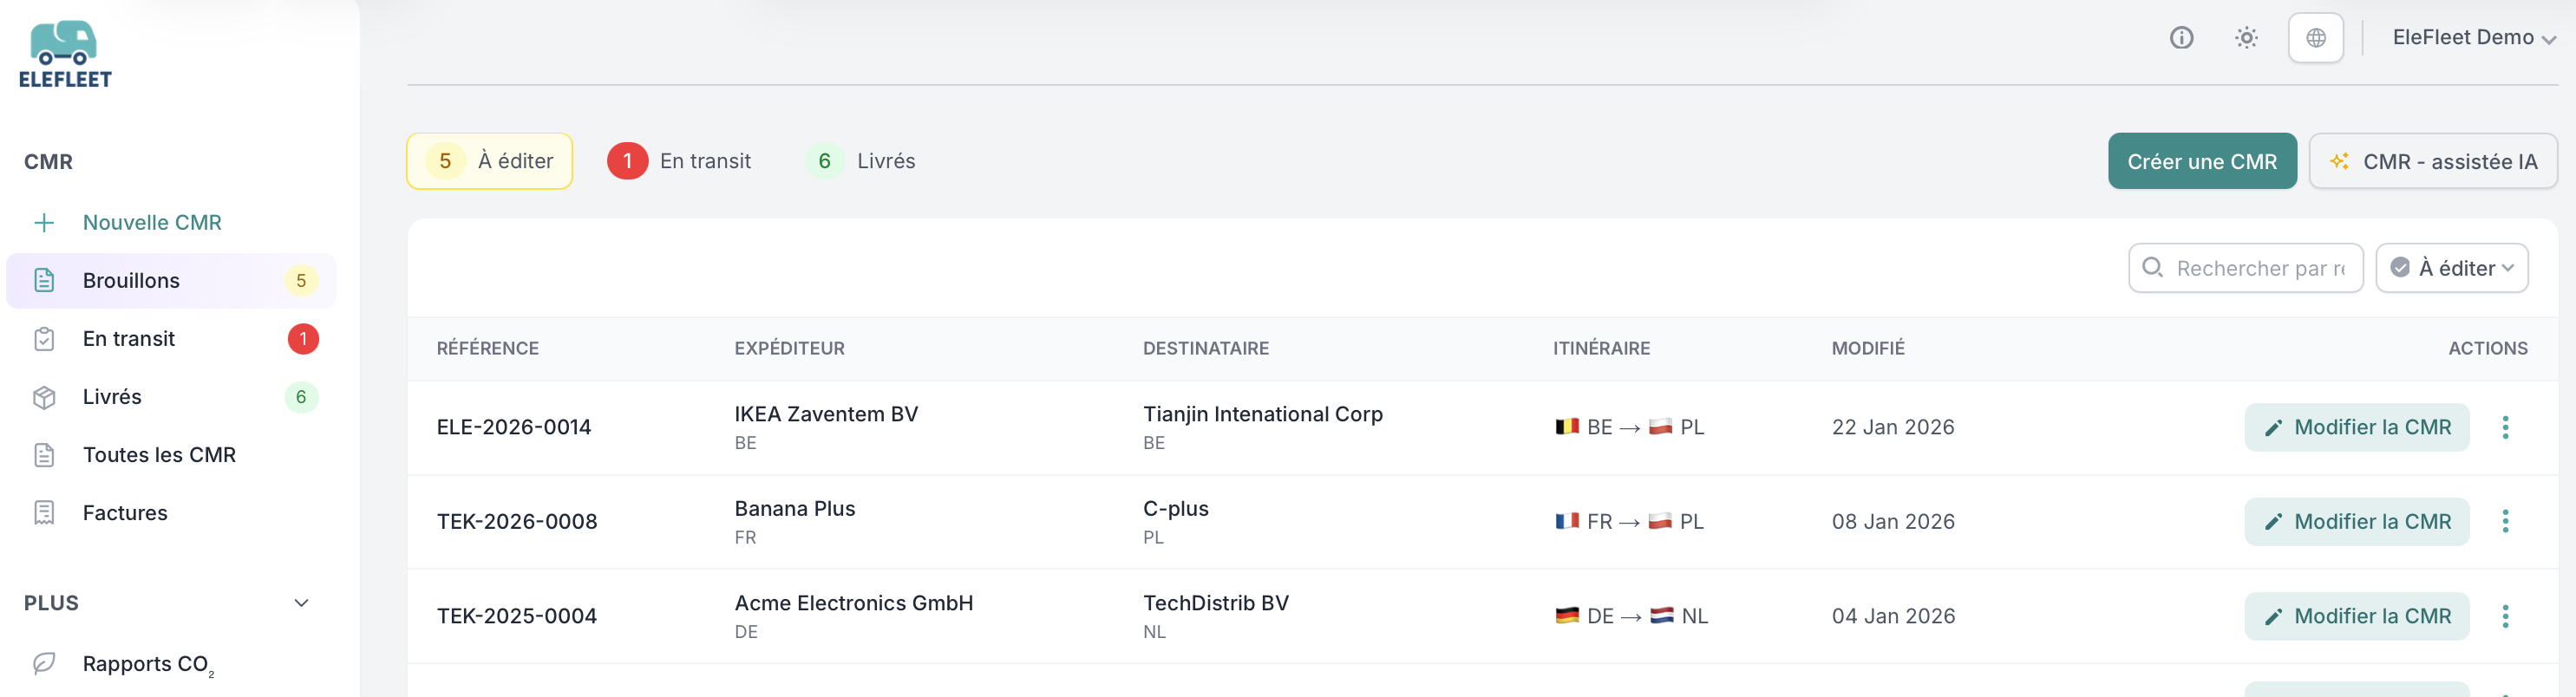Open kebab menu for ELE-2026-0014
The image size is (2576, 697).
click(x=2505, y=427)
